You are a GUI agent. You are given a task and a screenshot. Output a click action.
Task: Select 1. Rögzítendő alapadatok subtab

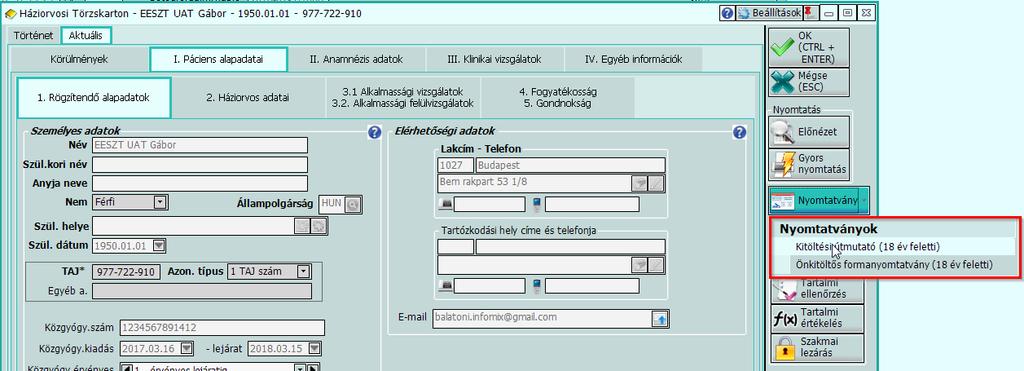(93, 98)
